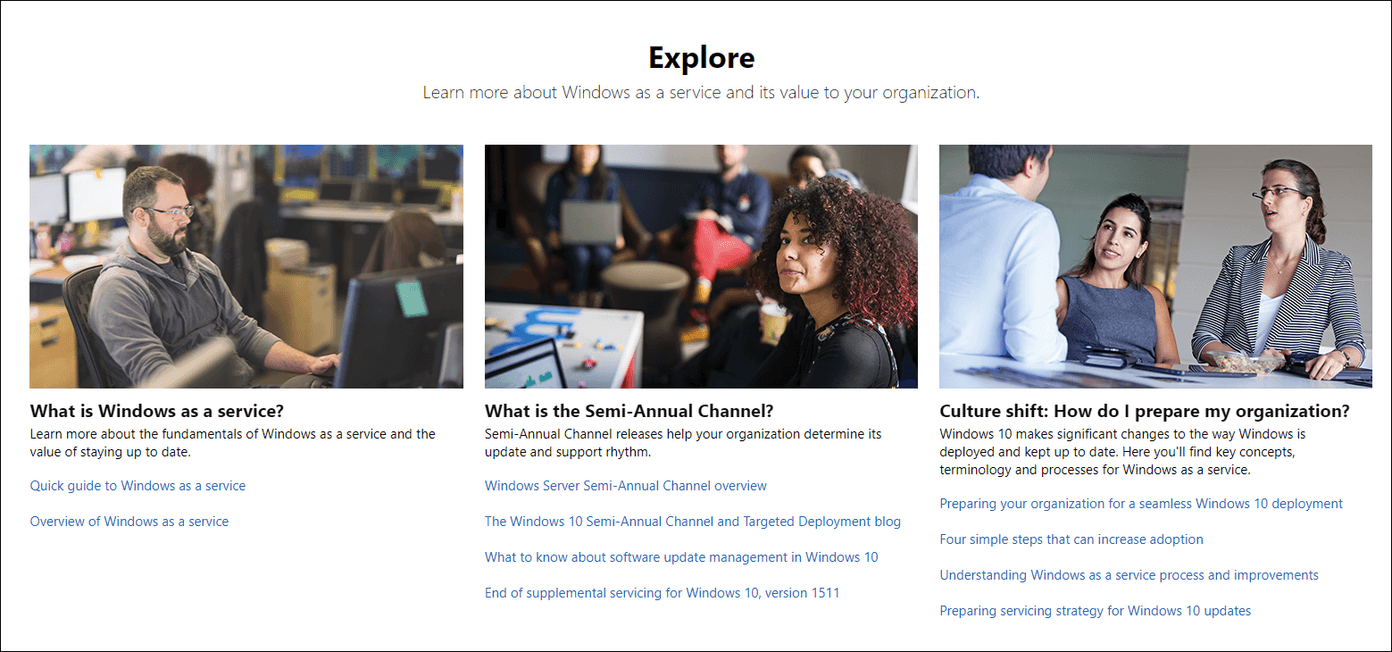Open the Windows Server Semi-Annual Channel overview link
The height and width of the screenshot is (652, 1392).
click(x=626, y=486)
